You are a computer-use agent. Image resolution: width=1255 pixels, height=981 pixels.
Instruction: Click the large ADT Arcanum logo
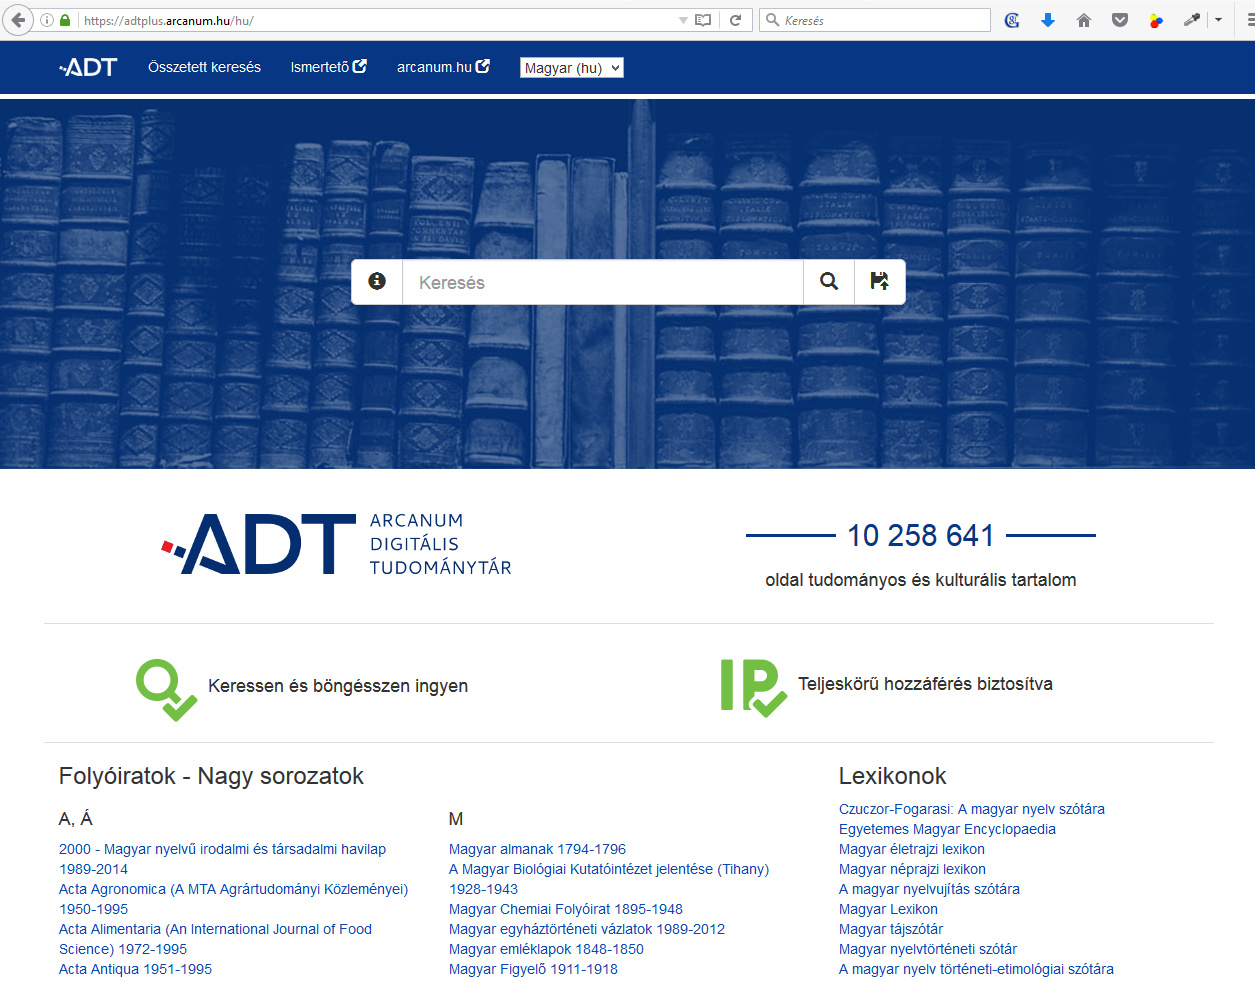pyautogui.click(x=337, y=544)
